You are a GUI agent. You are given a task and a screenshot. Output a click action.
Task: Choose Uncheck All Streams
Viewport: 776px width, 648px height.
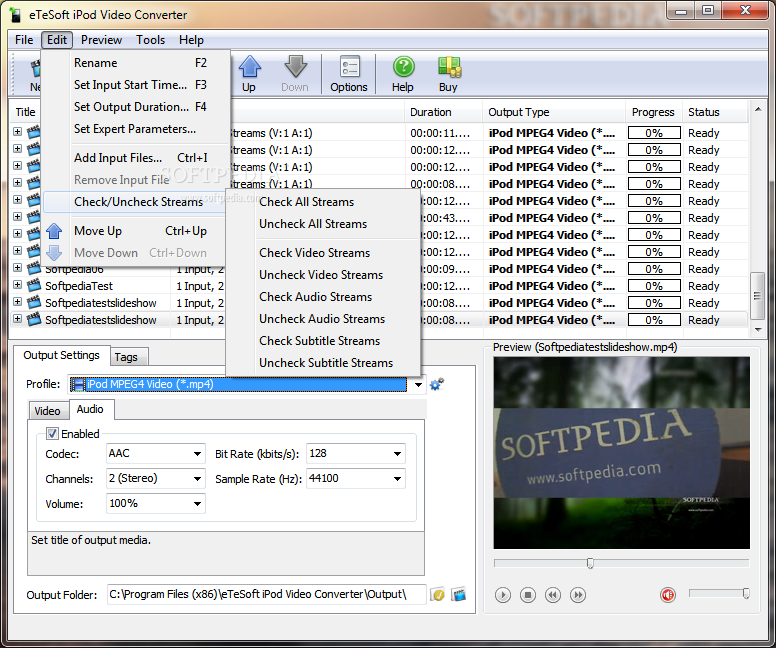pyautogui.click(x=323, y=224)
